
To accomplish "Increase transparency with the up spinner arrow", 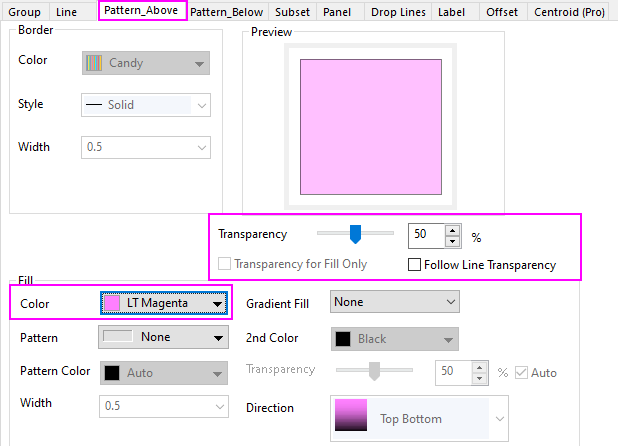I will tap(453, 230).
